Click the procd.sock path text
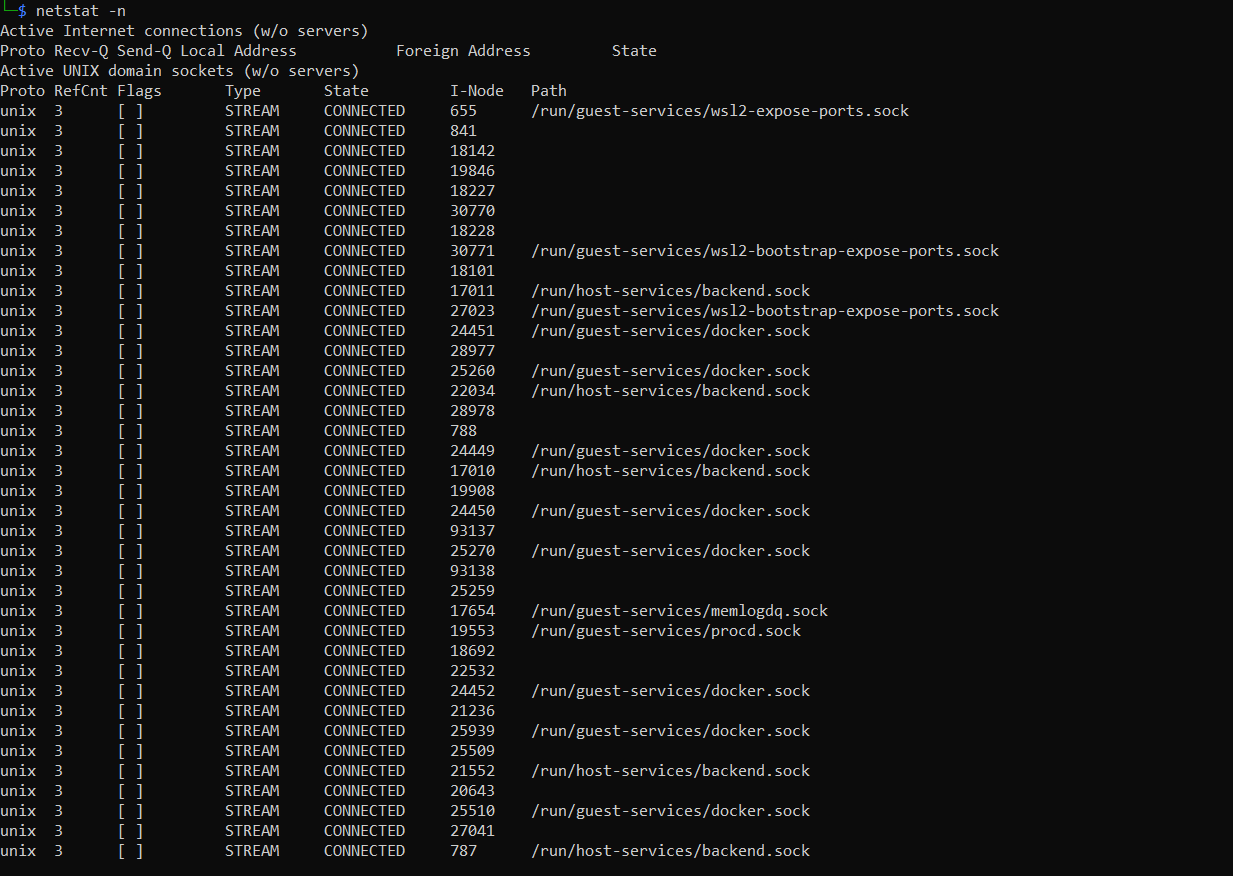 point(665,630)
